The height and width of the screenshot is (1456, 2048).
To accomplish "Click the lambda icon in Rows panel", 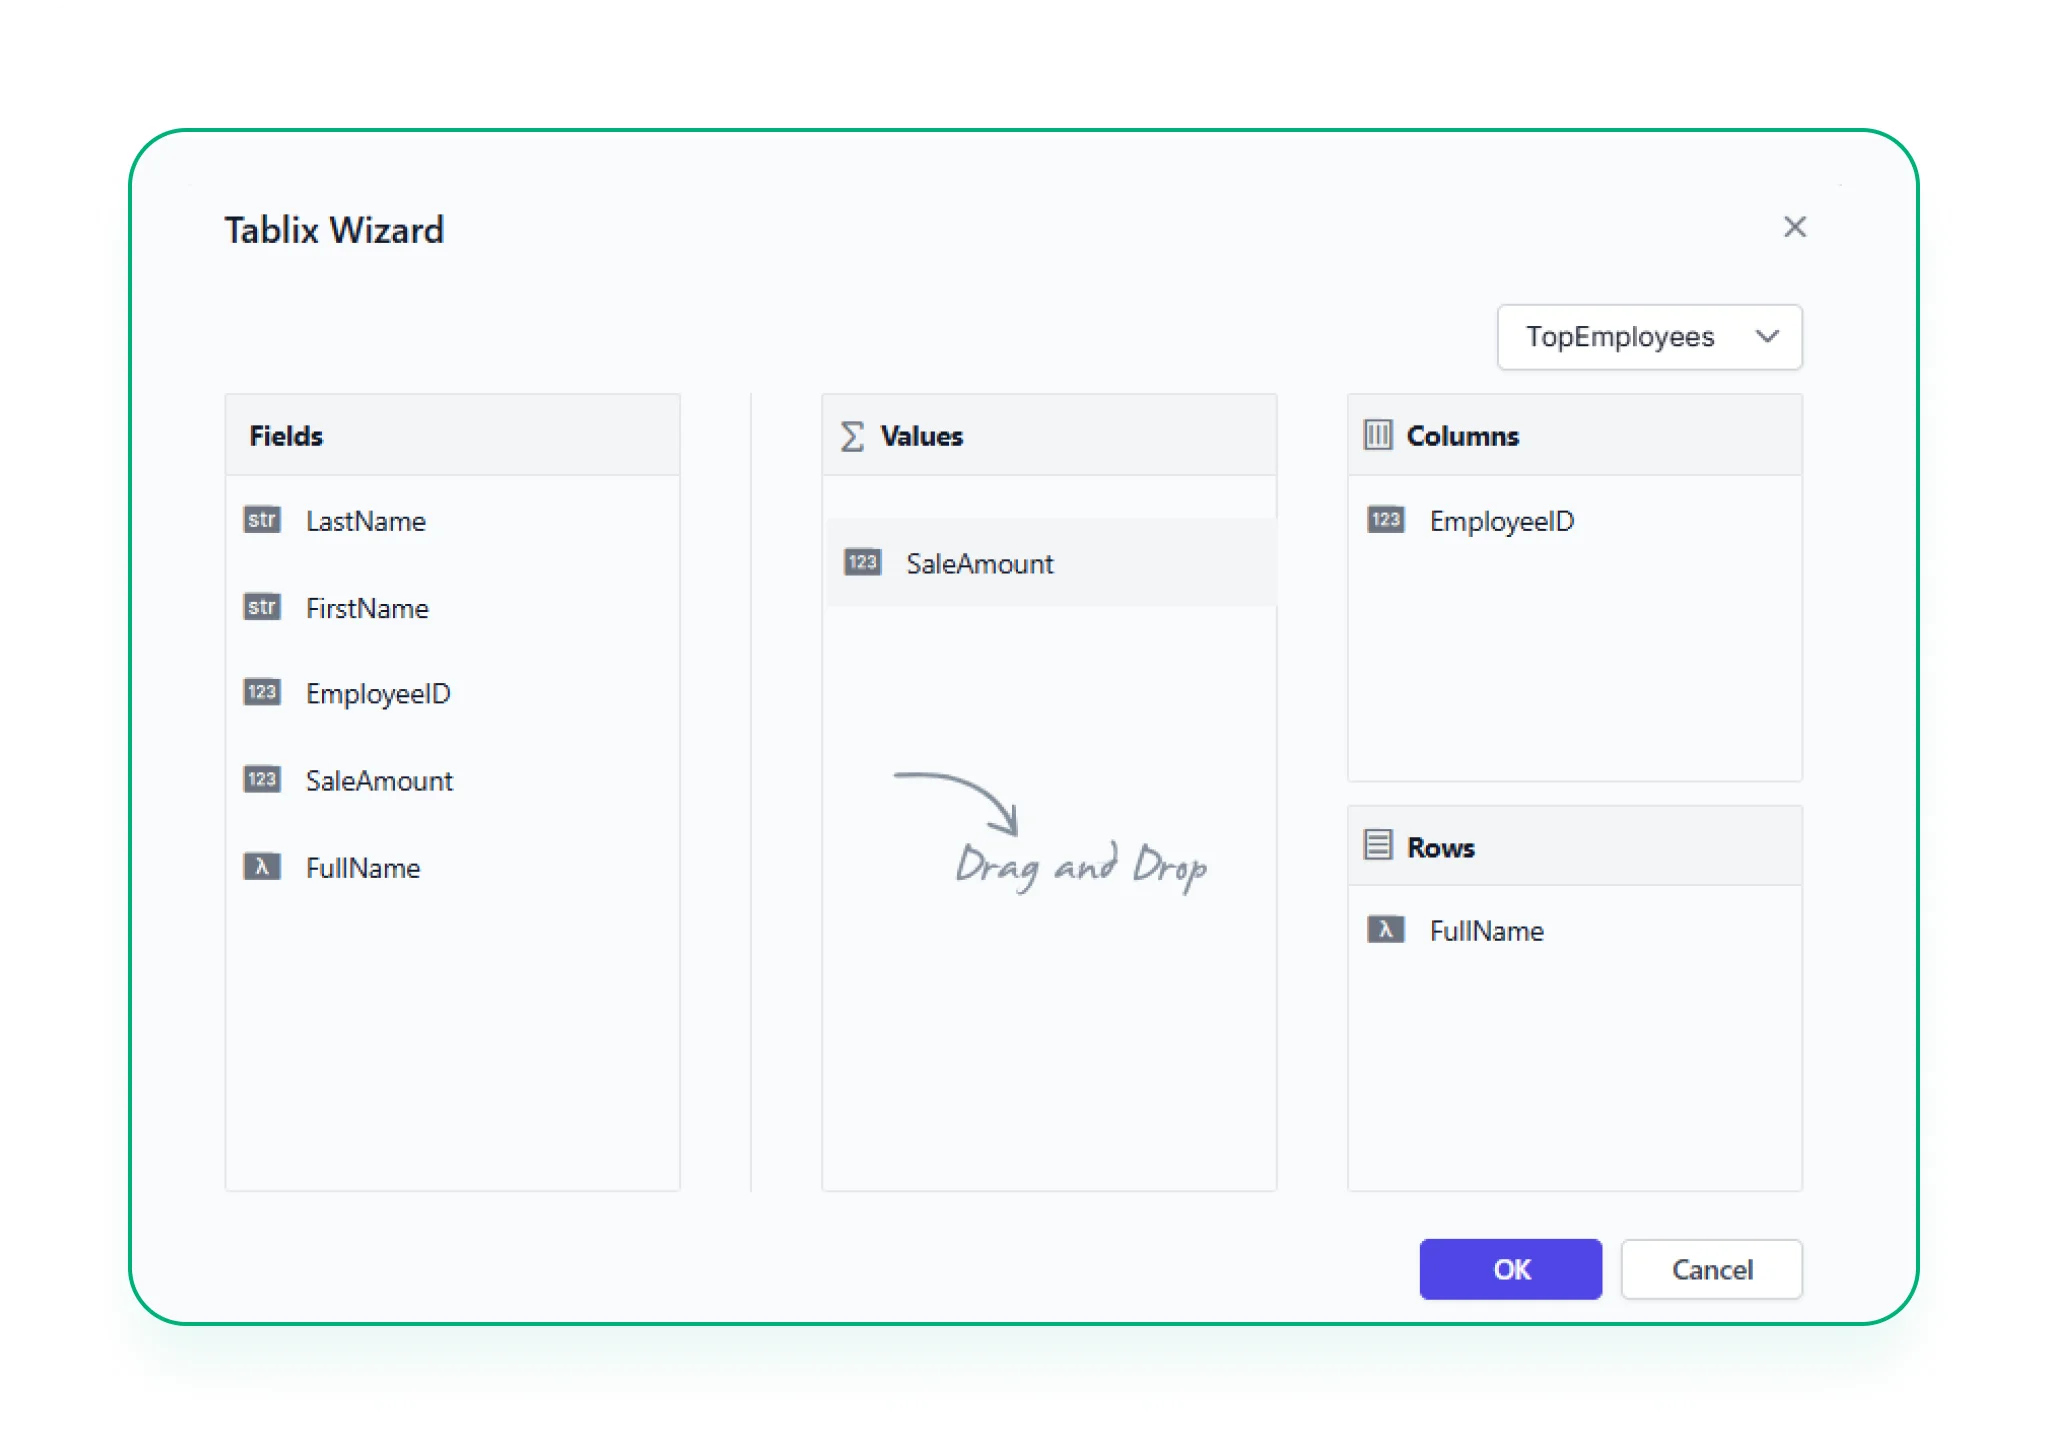I will 1385,930.
